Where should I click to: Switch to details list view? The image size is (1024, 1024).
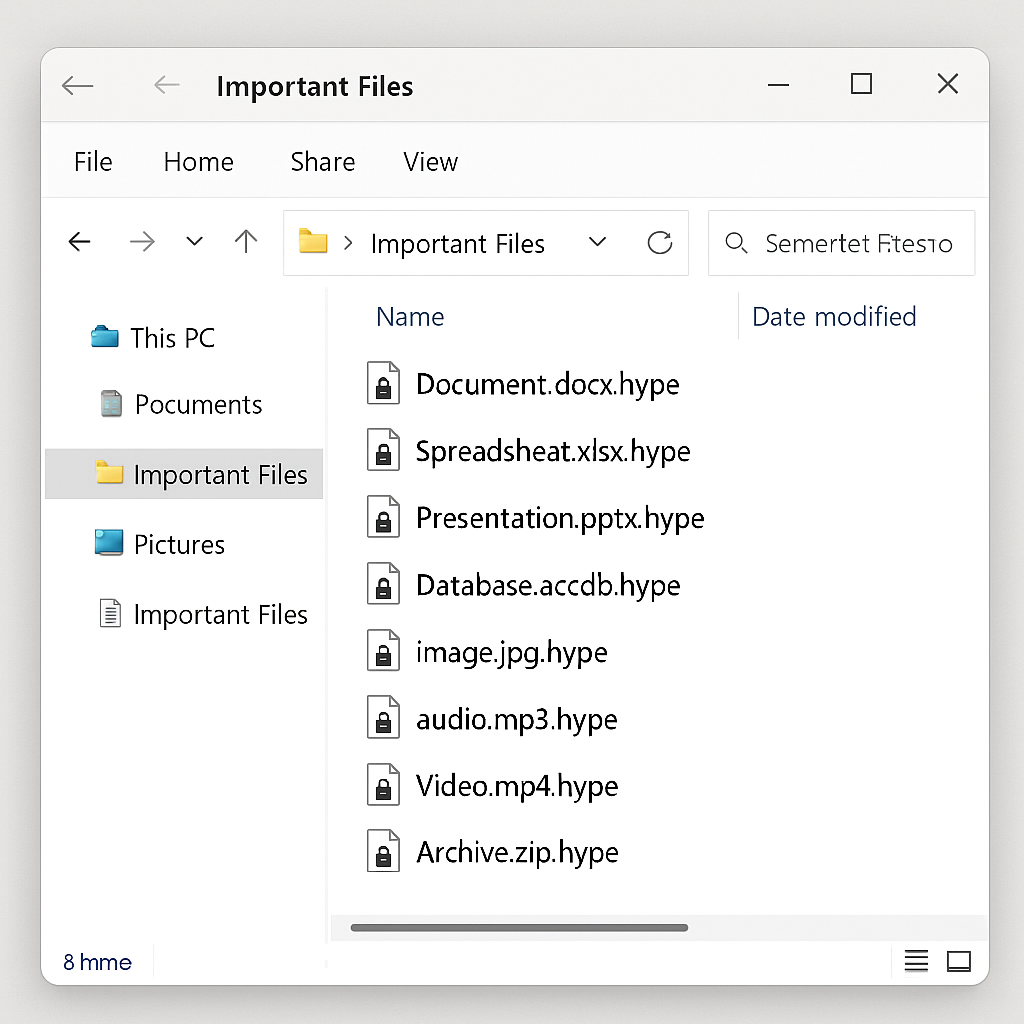pos(916,962)
